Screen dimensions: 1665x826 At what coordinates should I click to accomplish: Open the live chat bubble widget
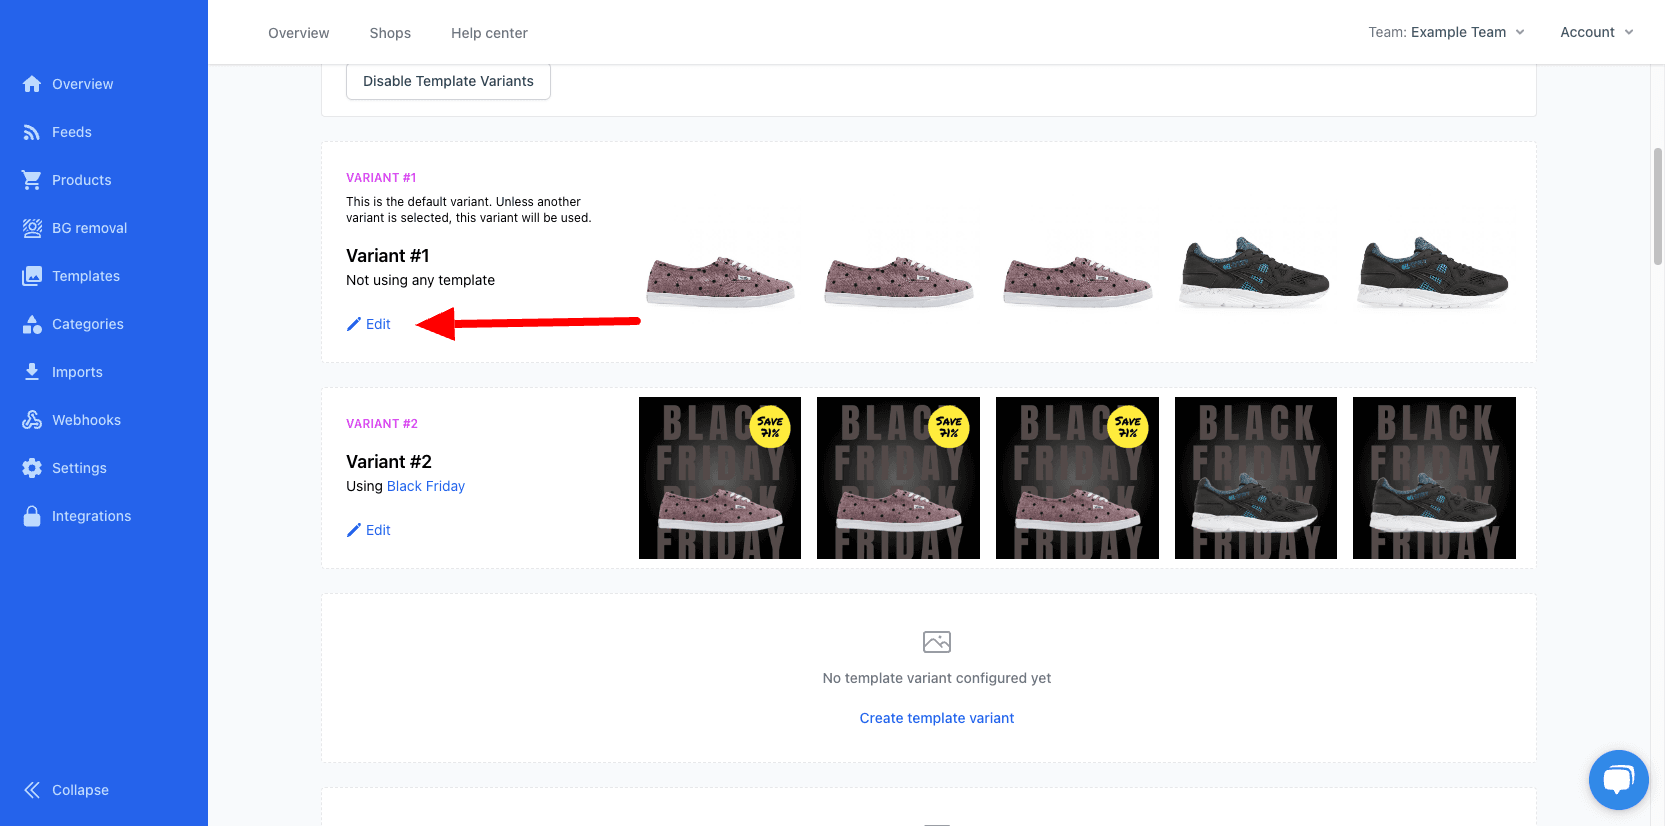[x=1618, y=780]
